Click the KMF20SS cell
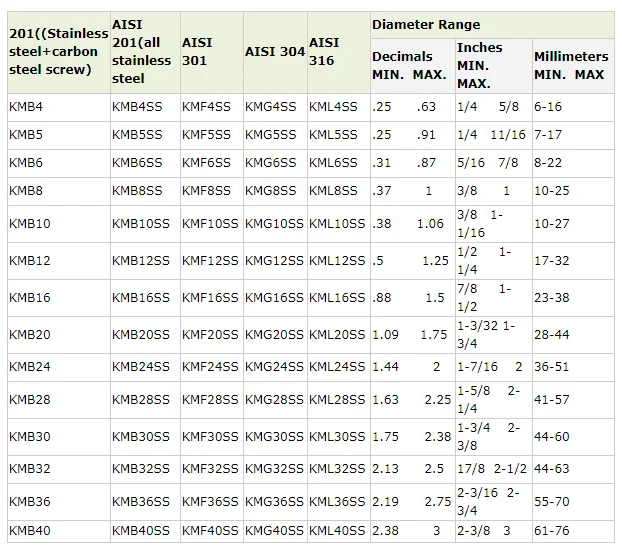 (x=210, y=335)
